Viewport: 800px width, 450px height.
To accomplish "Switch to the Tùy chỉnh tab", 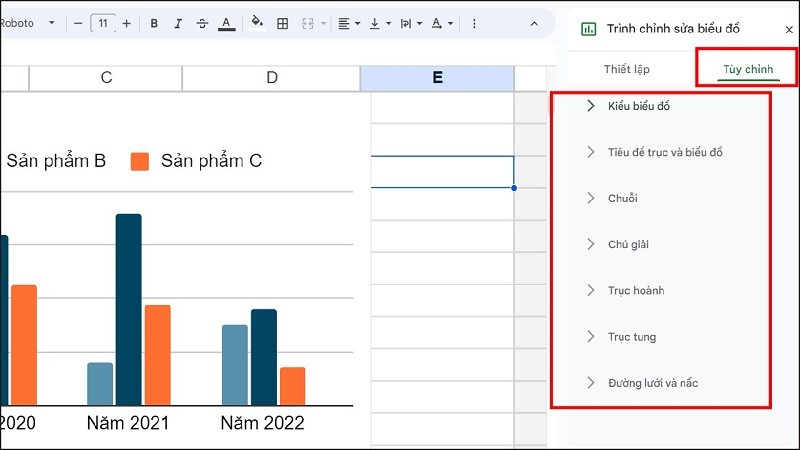I will click(x=748, y=69).
